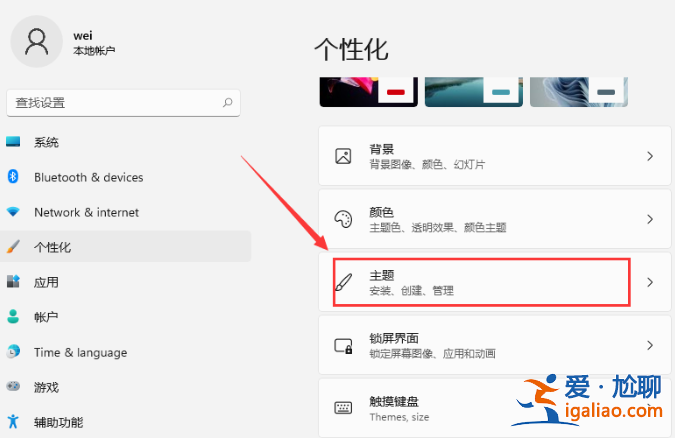Click the Wi-Fi network icon

pos(13,211)
